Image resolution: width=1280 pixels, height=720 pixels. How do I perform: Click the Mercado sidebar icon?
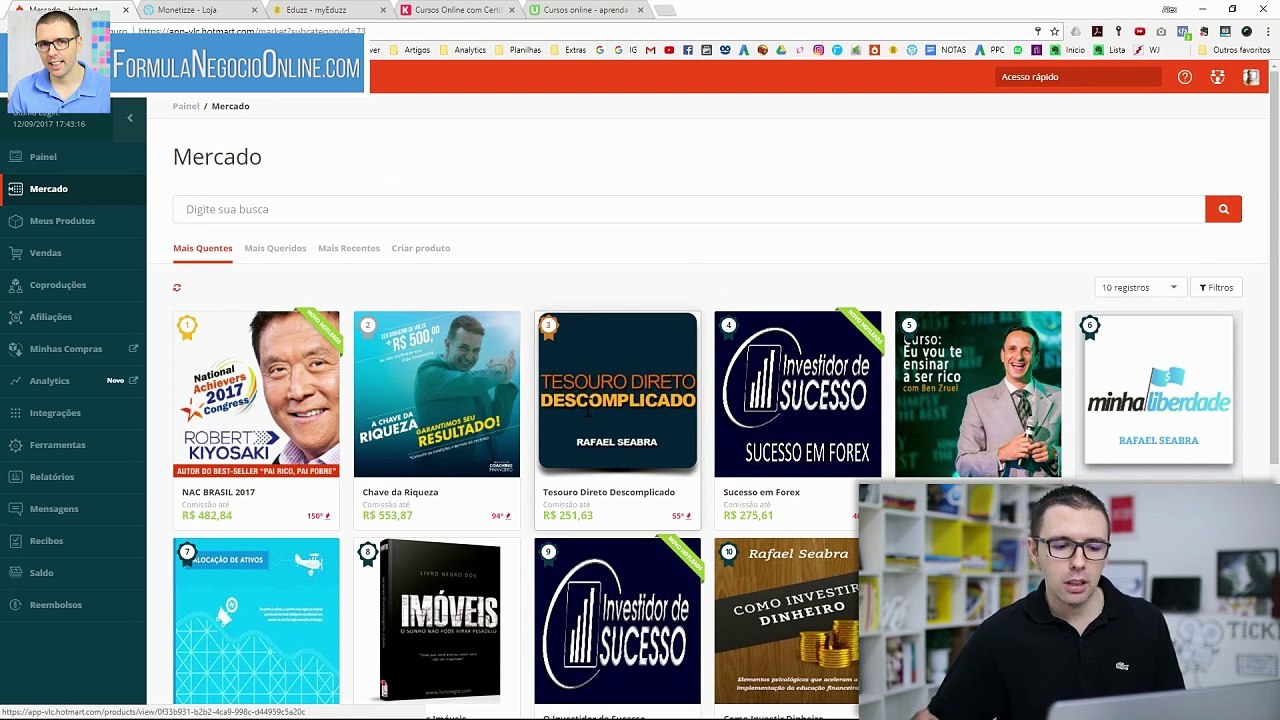click(x=15, y=189)
